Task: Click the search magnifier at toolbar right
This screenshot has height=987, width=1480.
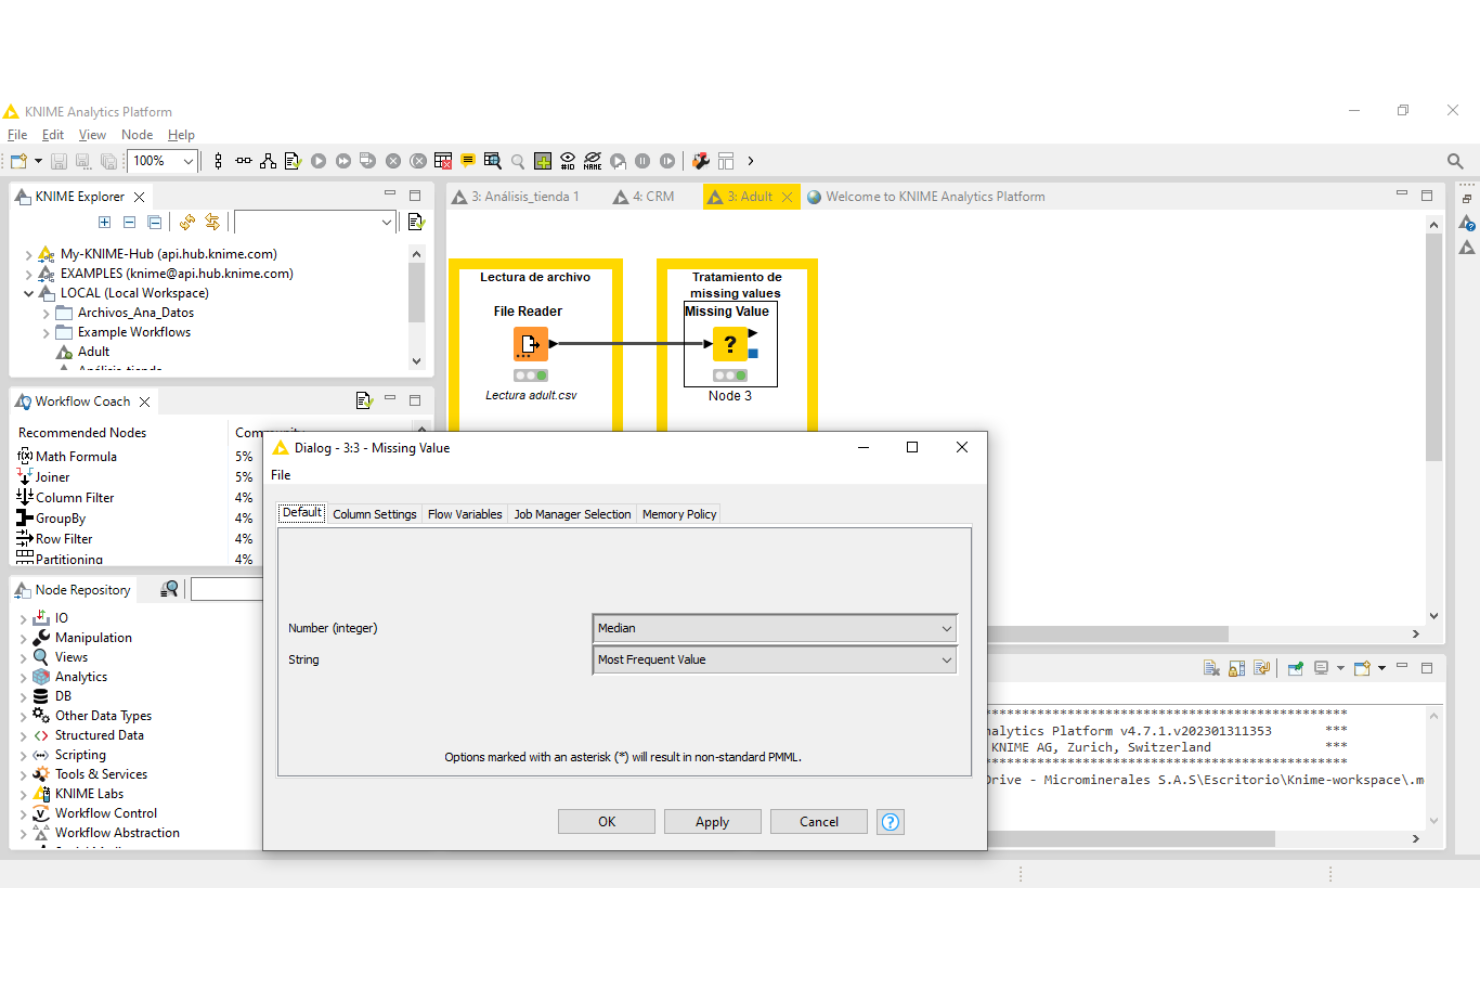Action: [1455, 161]
